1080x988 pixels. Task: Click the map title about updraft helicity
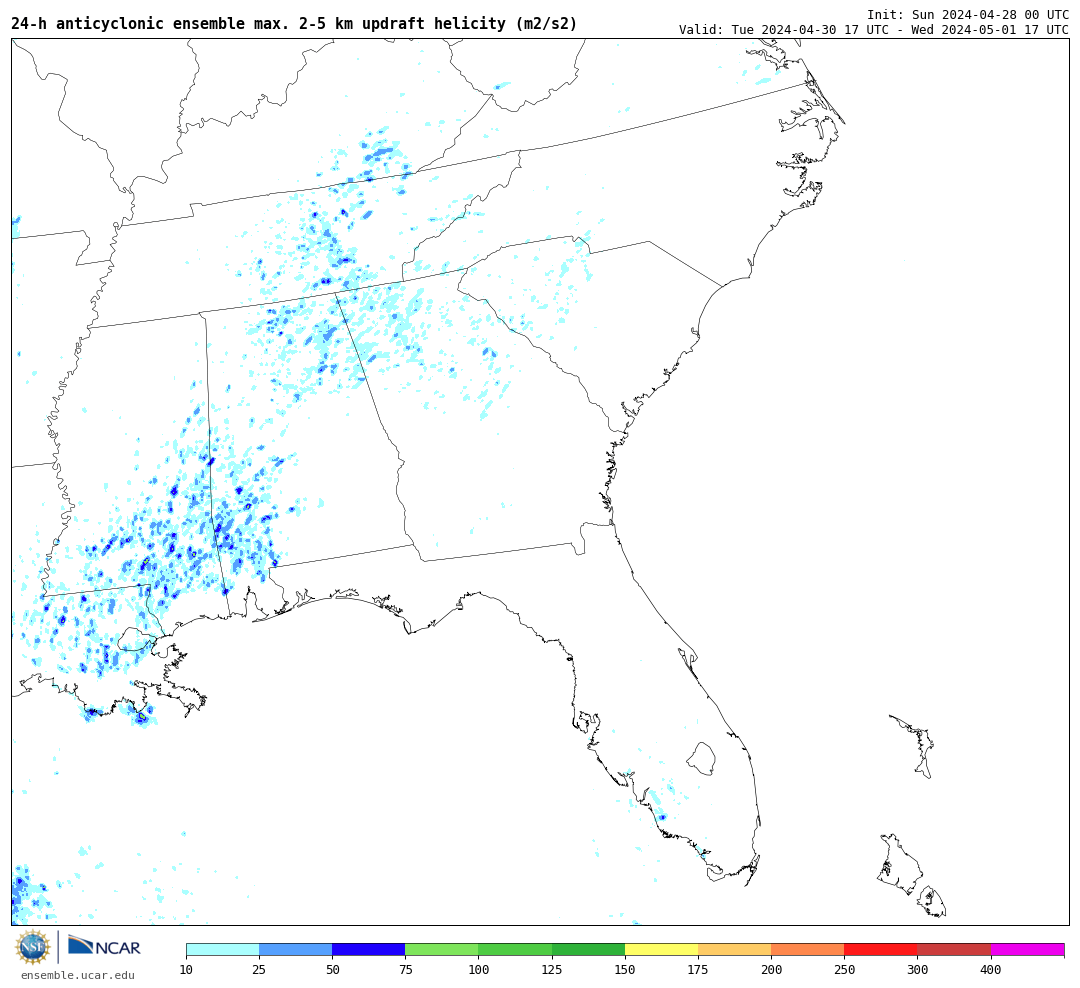click(x=294, y=23)
